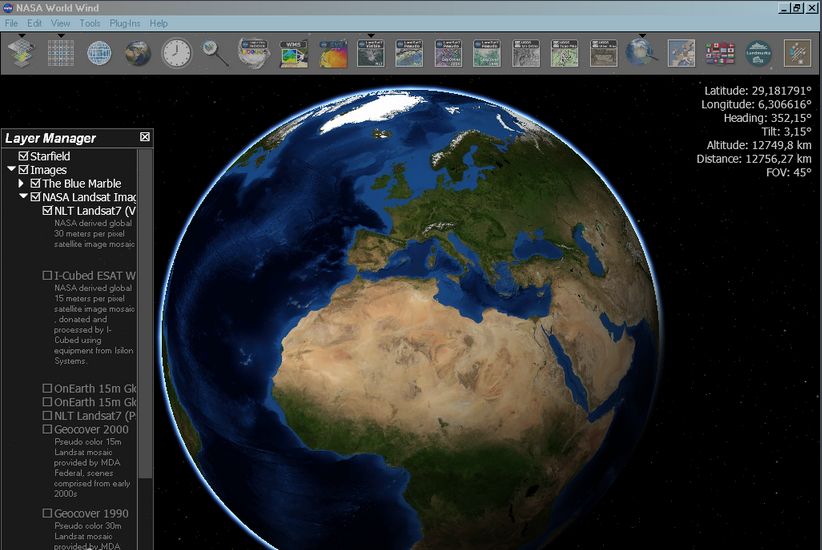Screen dimensions: 822x550
Task: Expand The Blue Marble tree node
Action: point(21,183)
